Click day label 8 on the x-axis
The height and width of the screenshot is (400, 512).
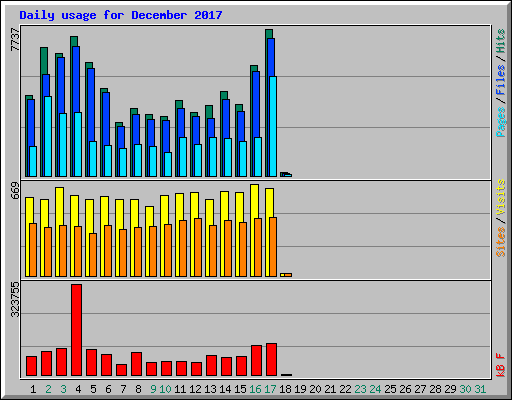point(138,389)
